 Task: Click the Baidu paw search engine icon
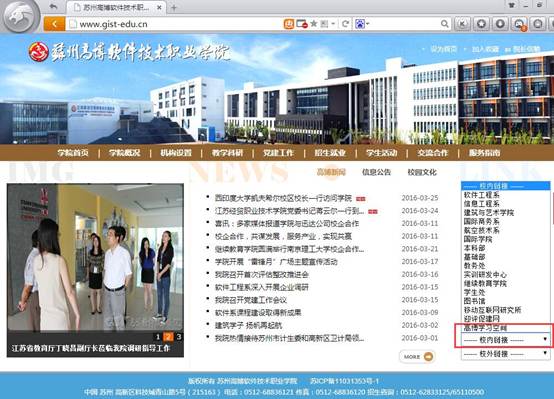point(360,24)
